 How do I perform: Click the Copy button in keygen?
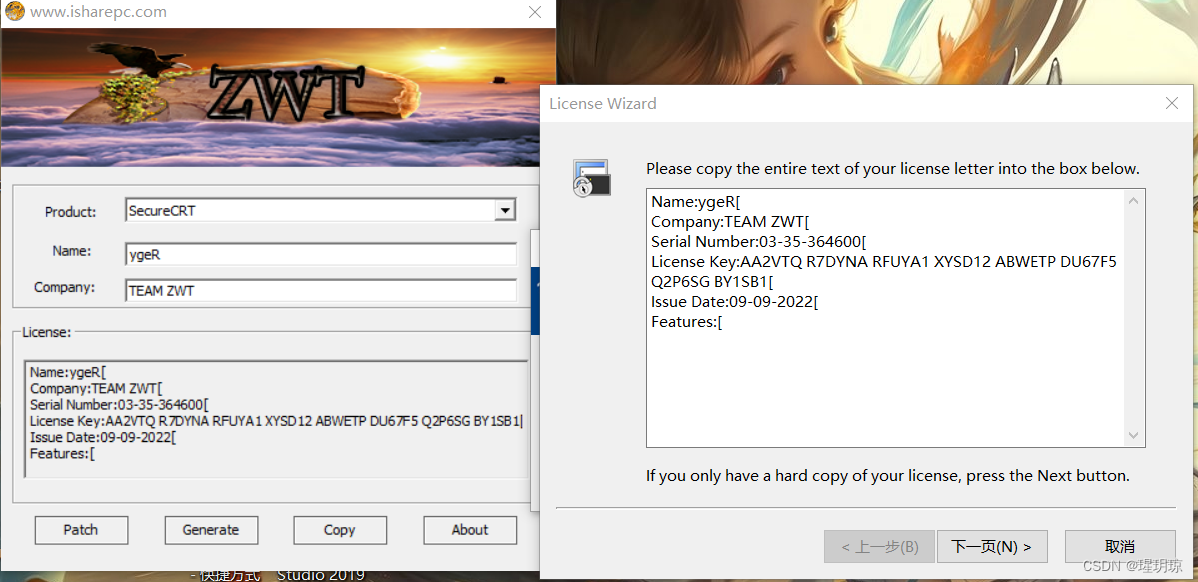coord(340,530)
